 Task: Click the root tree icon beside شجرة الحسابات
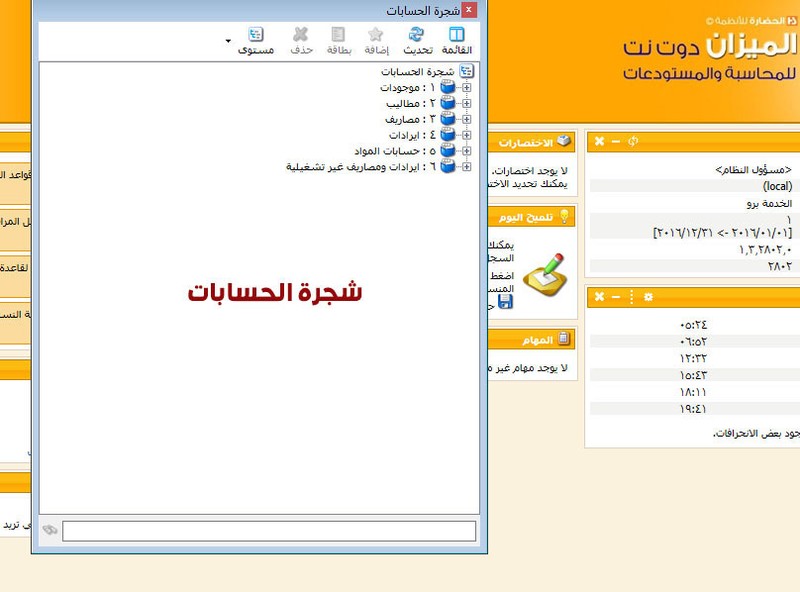coord(466,71)
